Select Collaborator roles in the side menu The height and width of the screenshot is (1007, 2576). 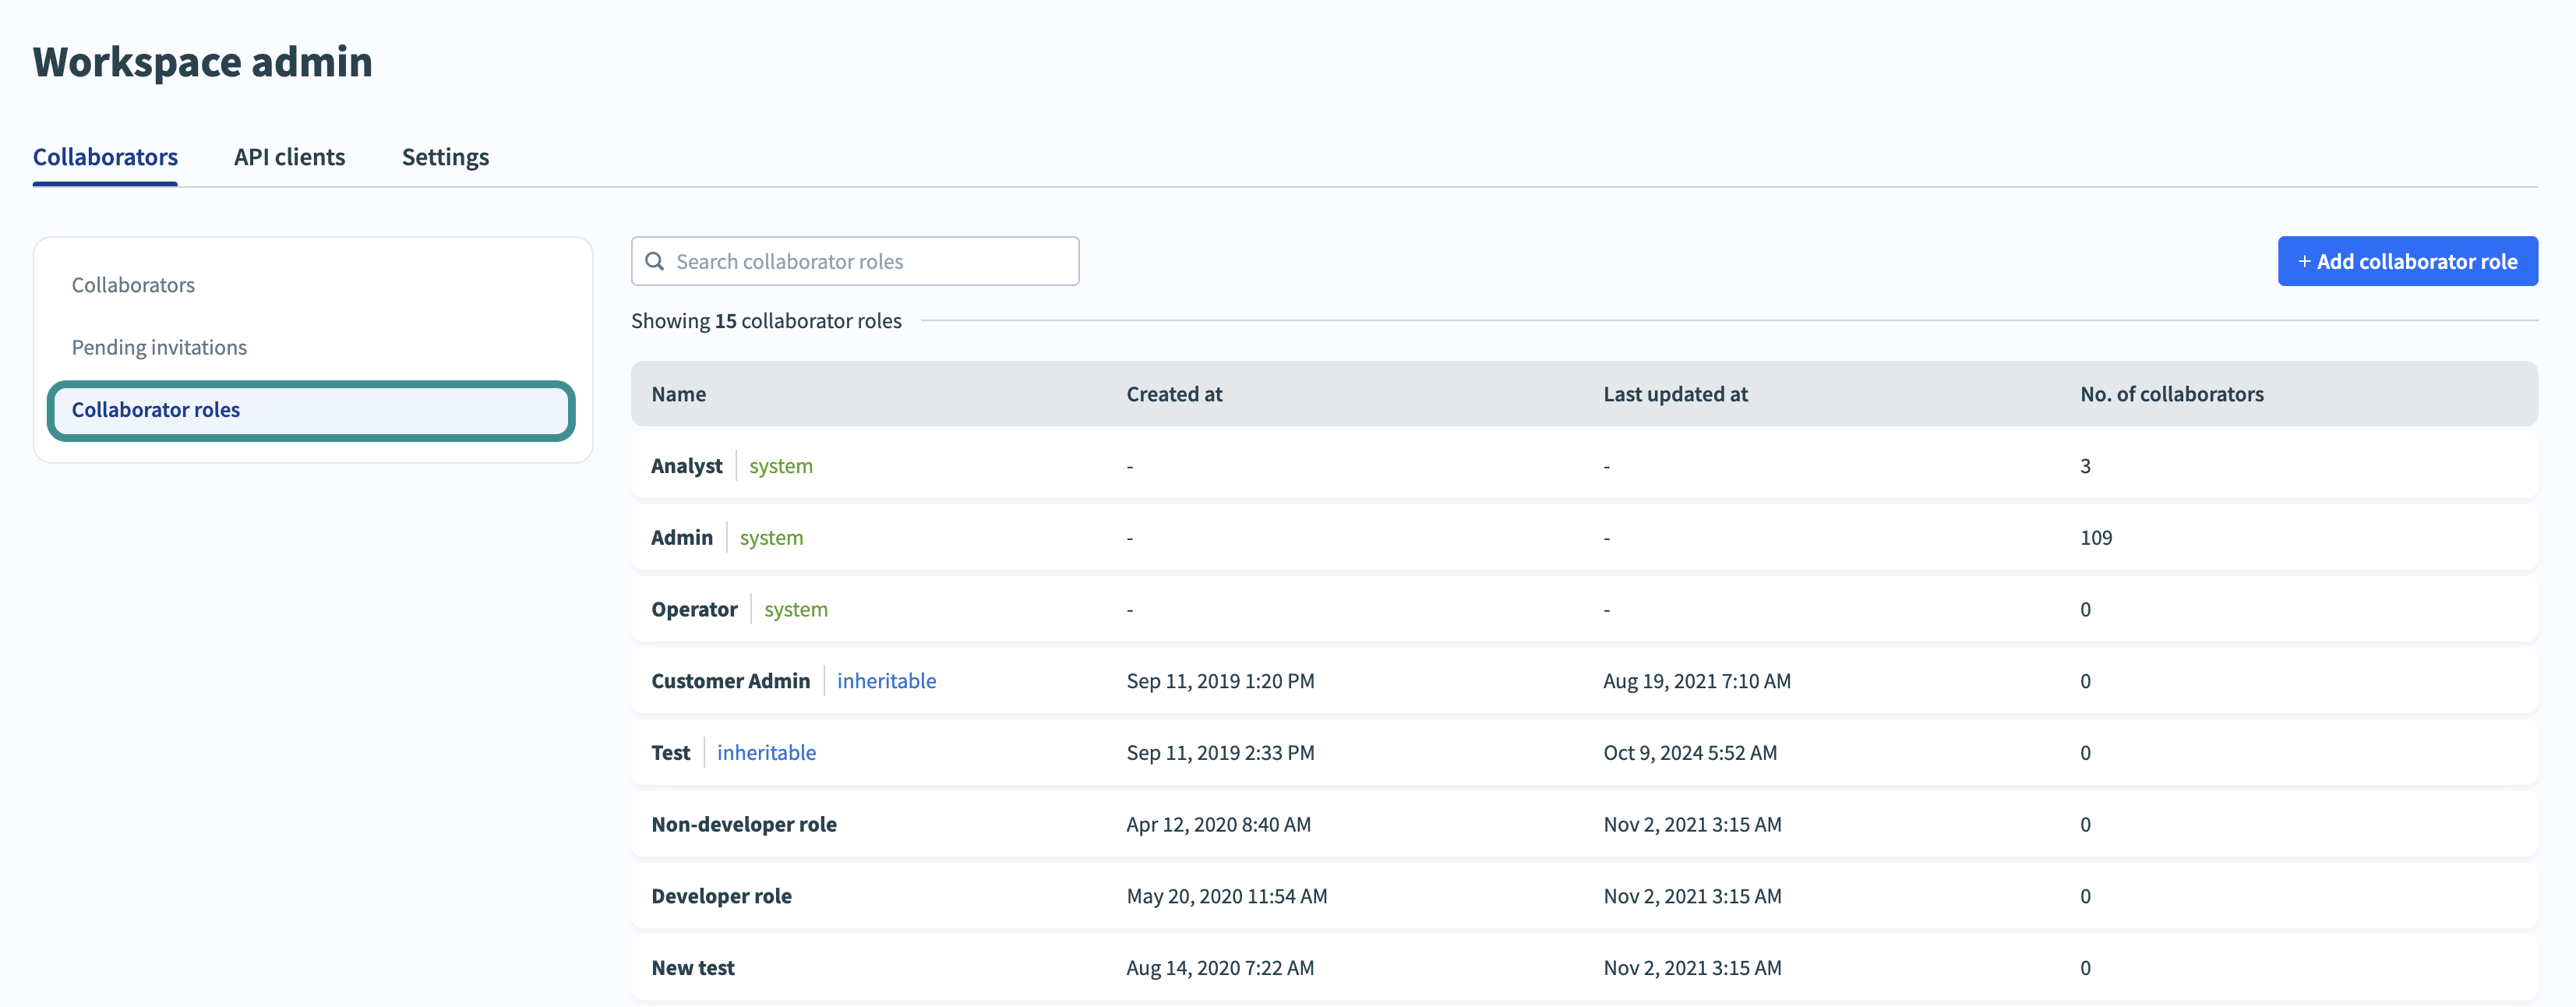(x=311, y=410)
